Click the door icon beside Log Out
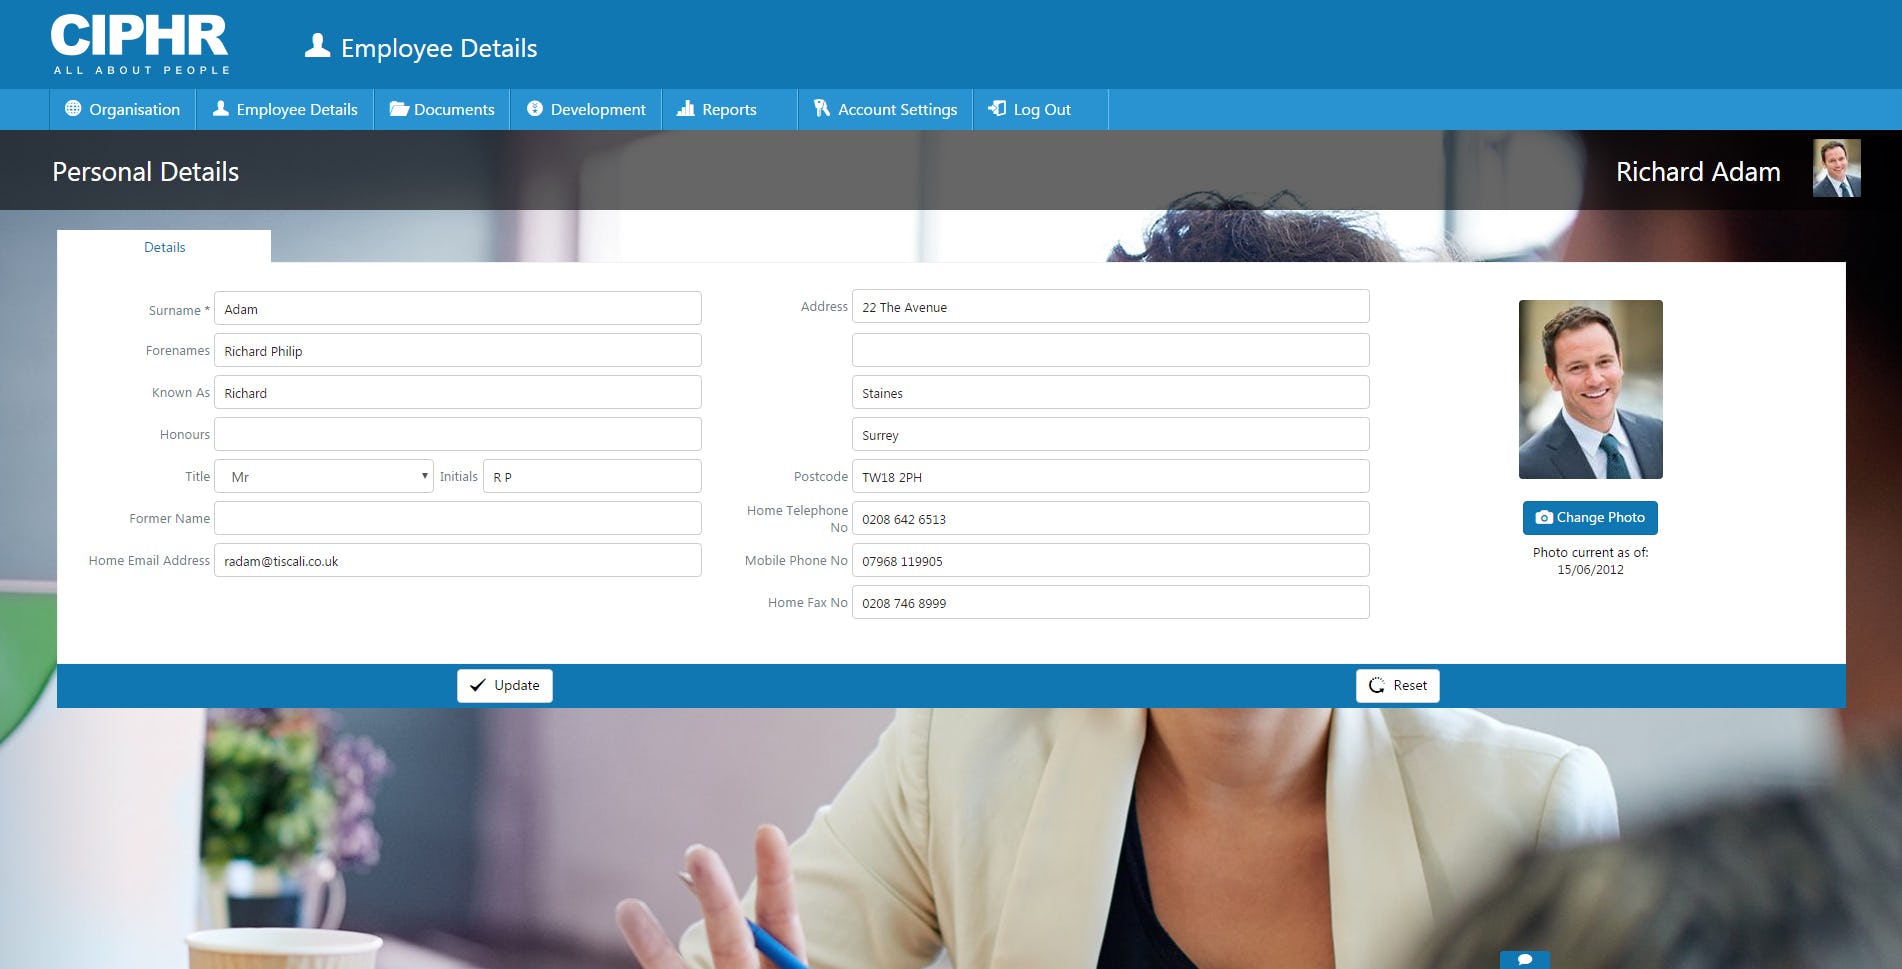The height and width of the screenshot is (969, 1902). coord(995,109)
